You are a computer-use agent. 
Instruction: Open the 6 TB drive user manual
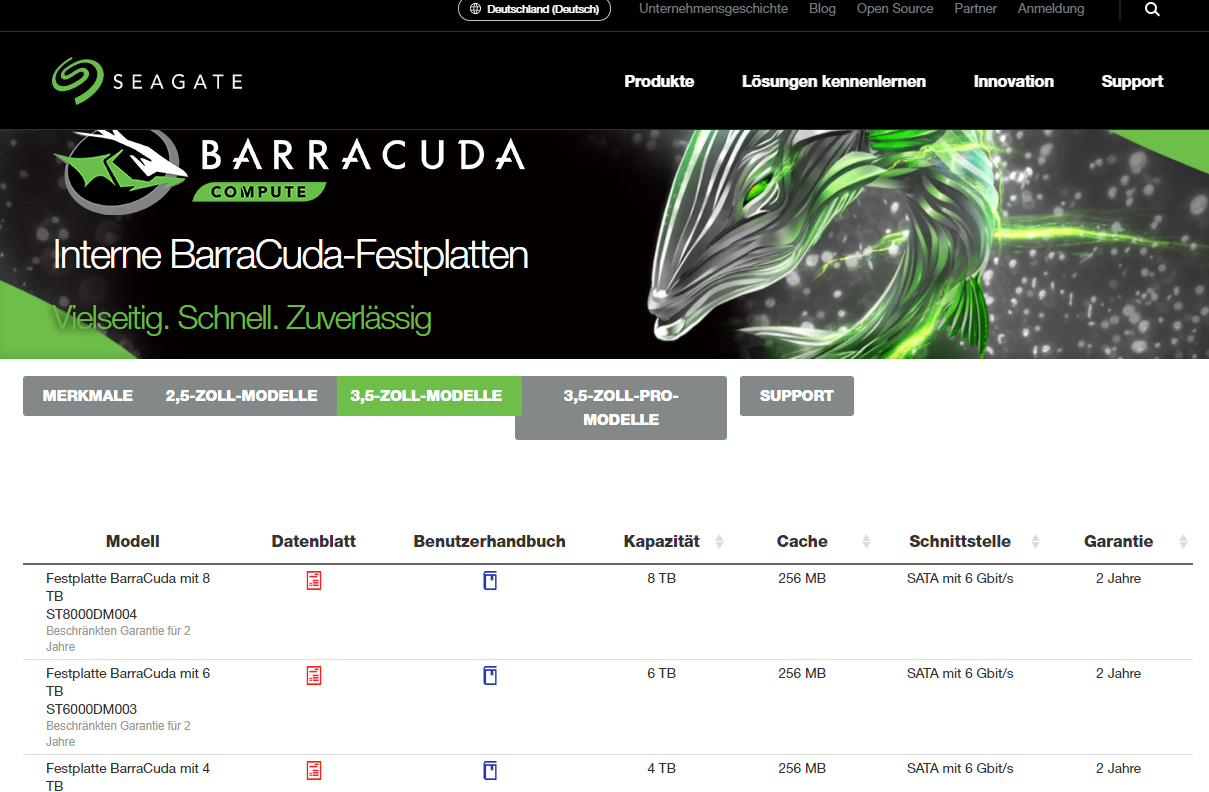coord(490,675)
